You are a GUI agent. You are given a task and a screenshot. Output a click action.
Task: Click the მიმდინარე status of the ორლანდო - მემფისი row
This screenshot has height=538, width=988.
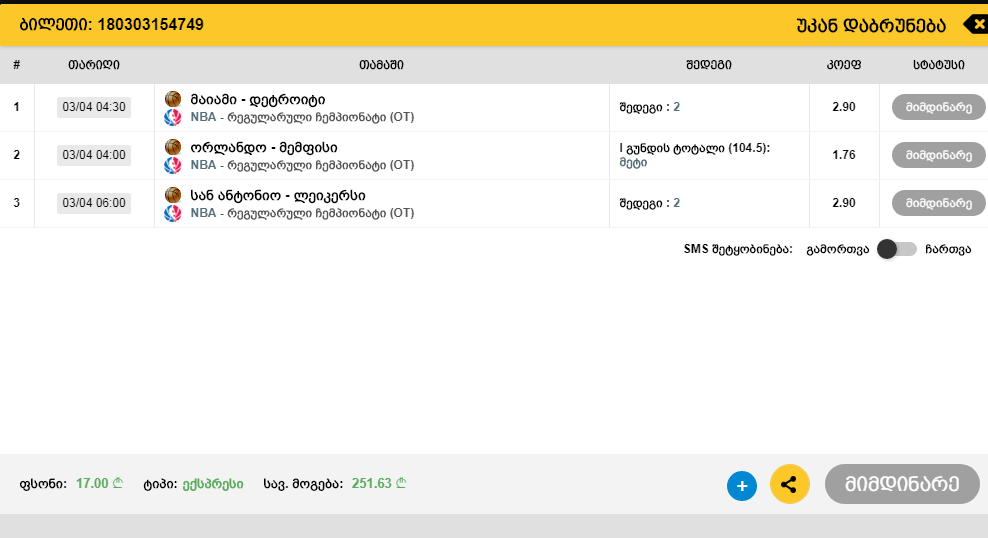938,155
